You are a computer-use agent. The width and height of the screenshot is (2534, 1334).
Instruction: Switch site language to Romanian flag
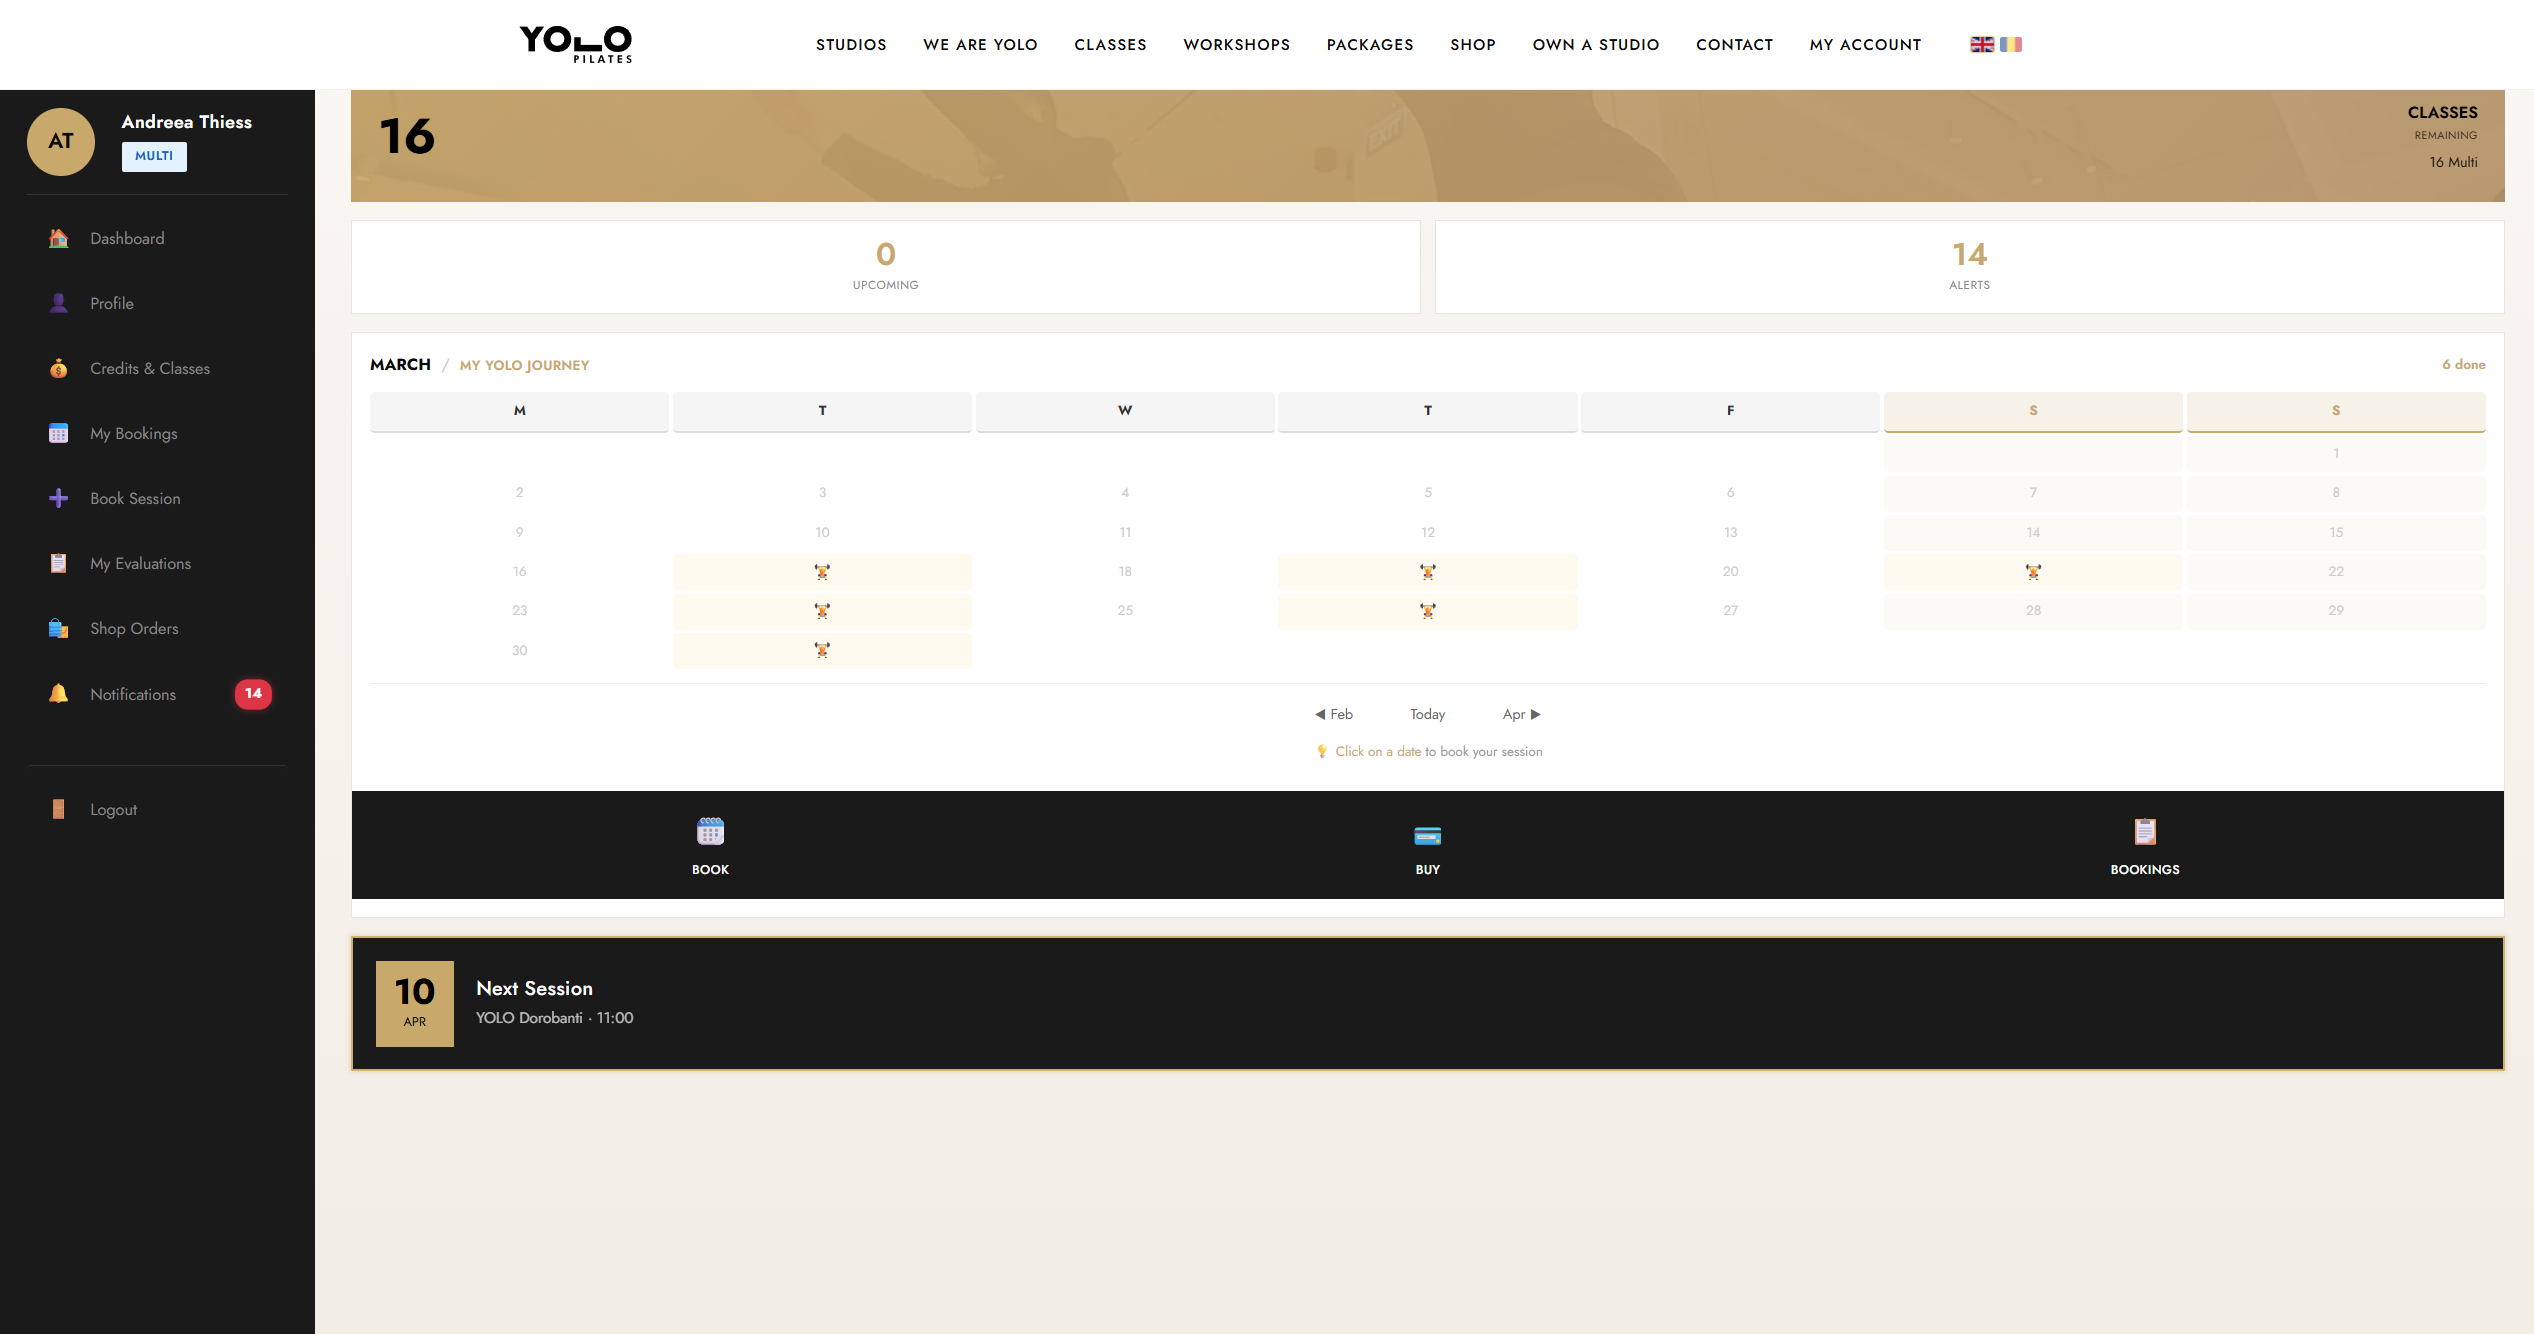click(x=2010, y=44)
